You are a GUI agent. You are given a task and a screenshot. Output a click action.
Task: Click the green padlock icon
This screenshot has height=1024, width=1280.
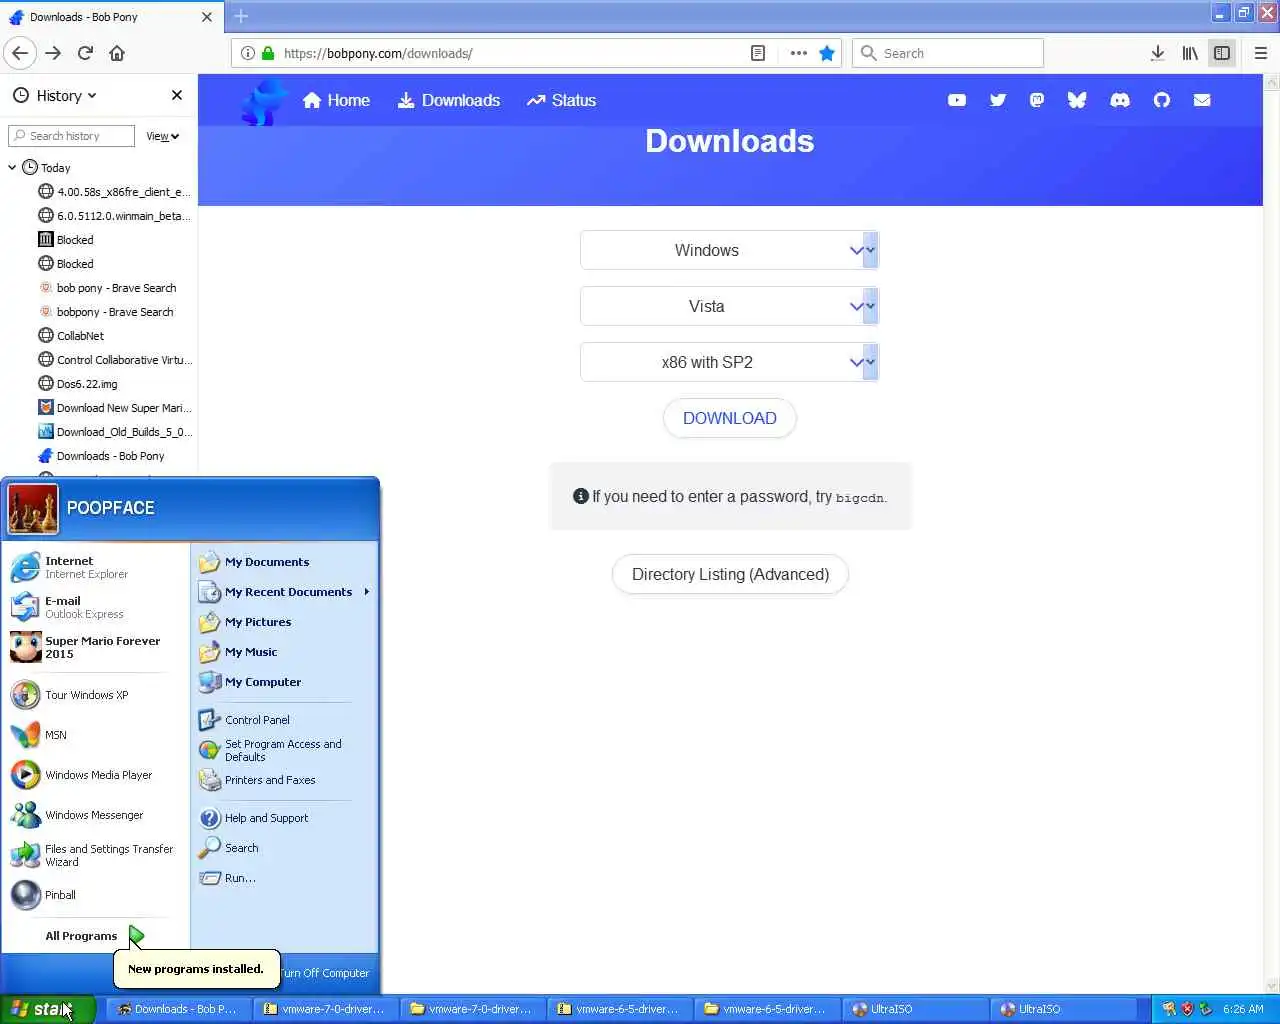tap(268, 53)
